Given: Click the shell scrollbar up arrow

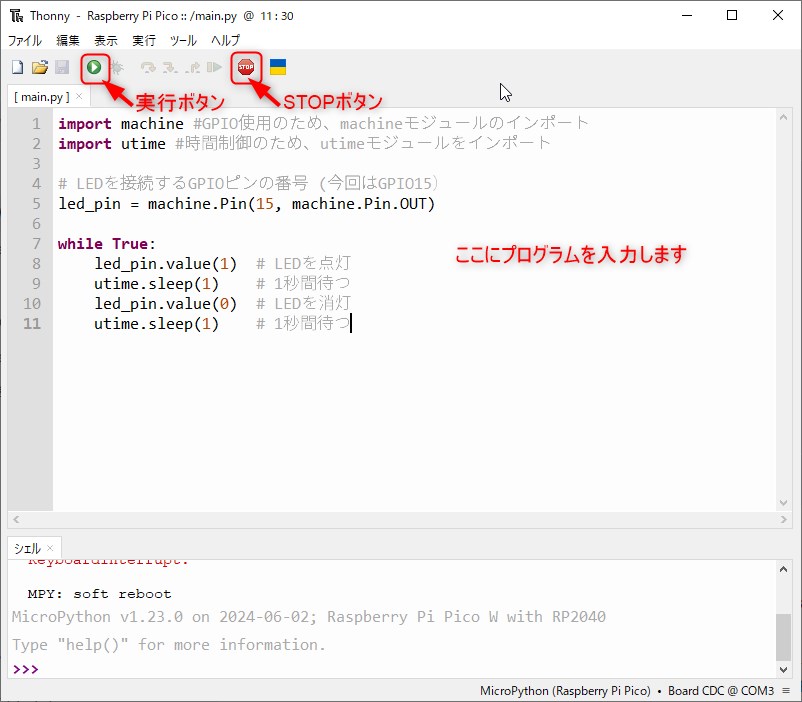Looking at the screenshot, I should [x=783, y=569].
